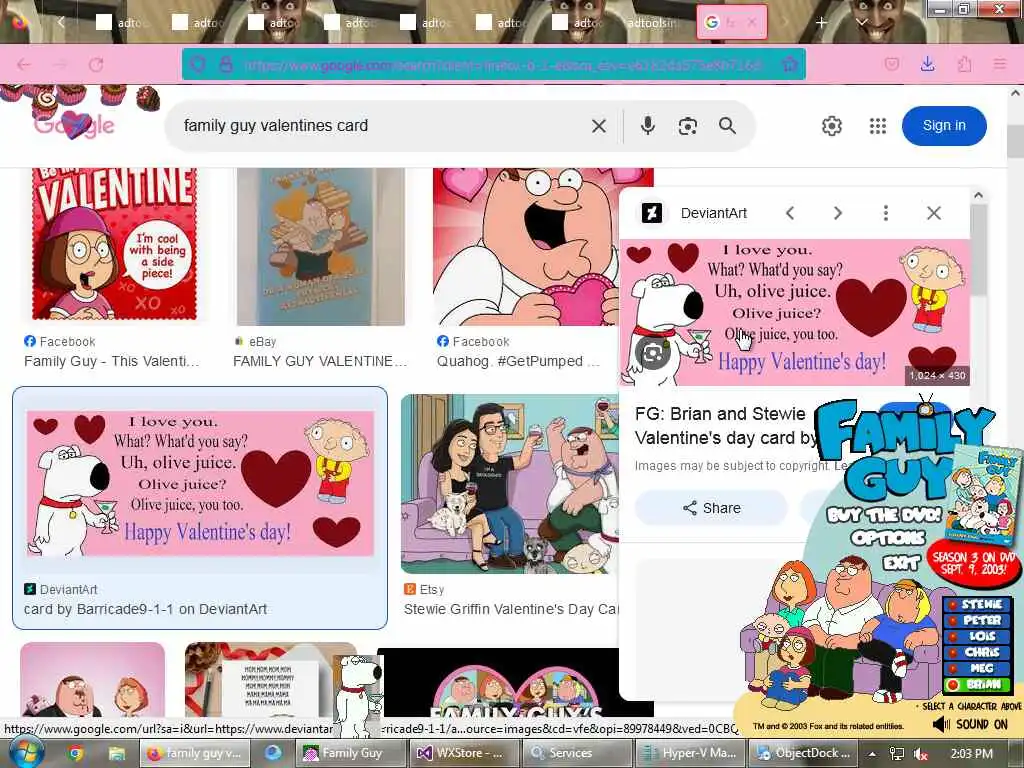Screen dimensions: 1024x768
Task: Select the active Google search tab
Action: (731, 22)
